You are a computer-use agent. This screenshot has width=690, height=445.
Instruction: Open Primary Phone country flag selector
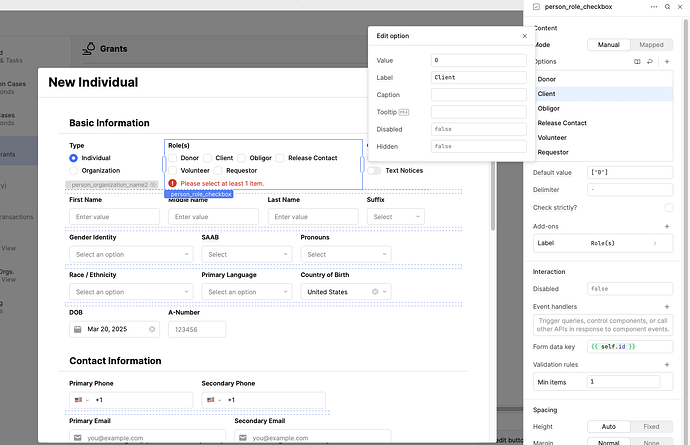[81, 400]
